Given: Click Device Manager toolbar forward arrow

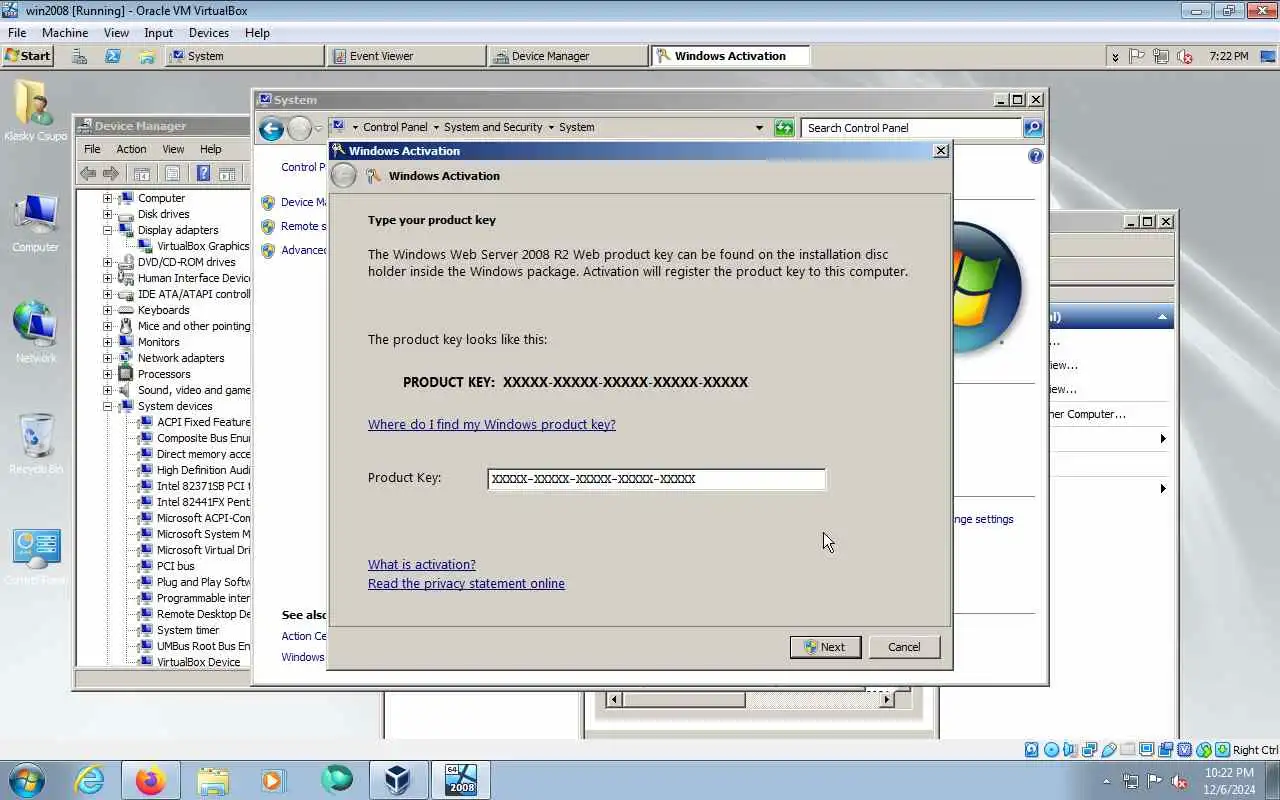Looking at the screenshot, I should click(110, 173).
